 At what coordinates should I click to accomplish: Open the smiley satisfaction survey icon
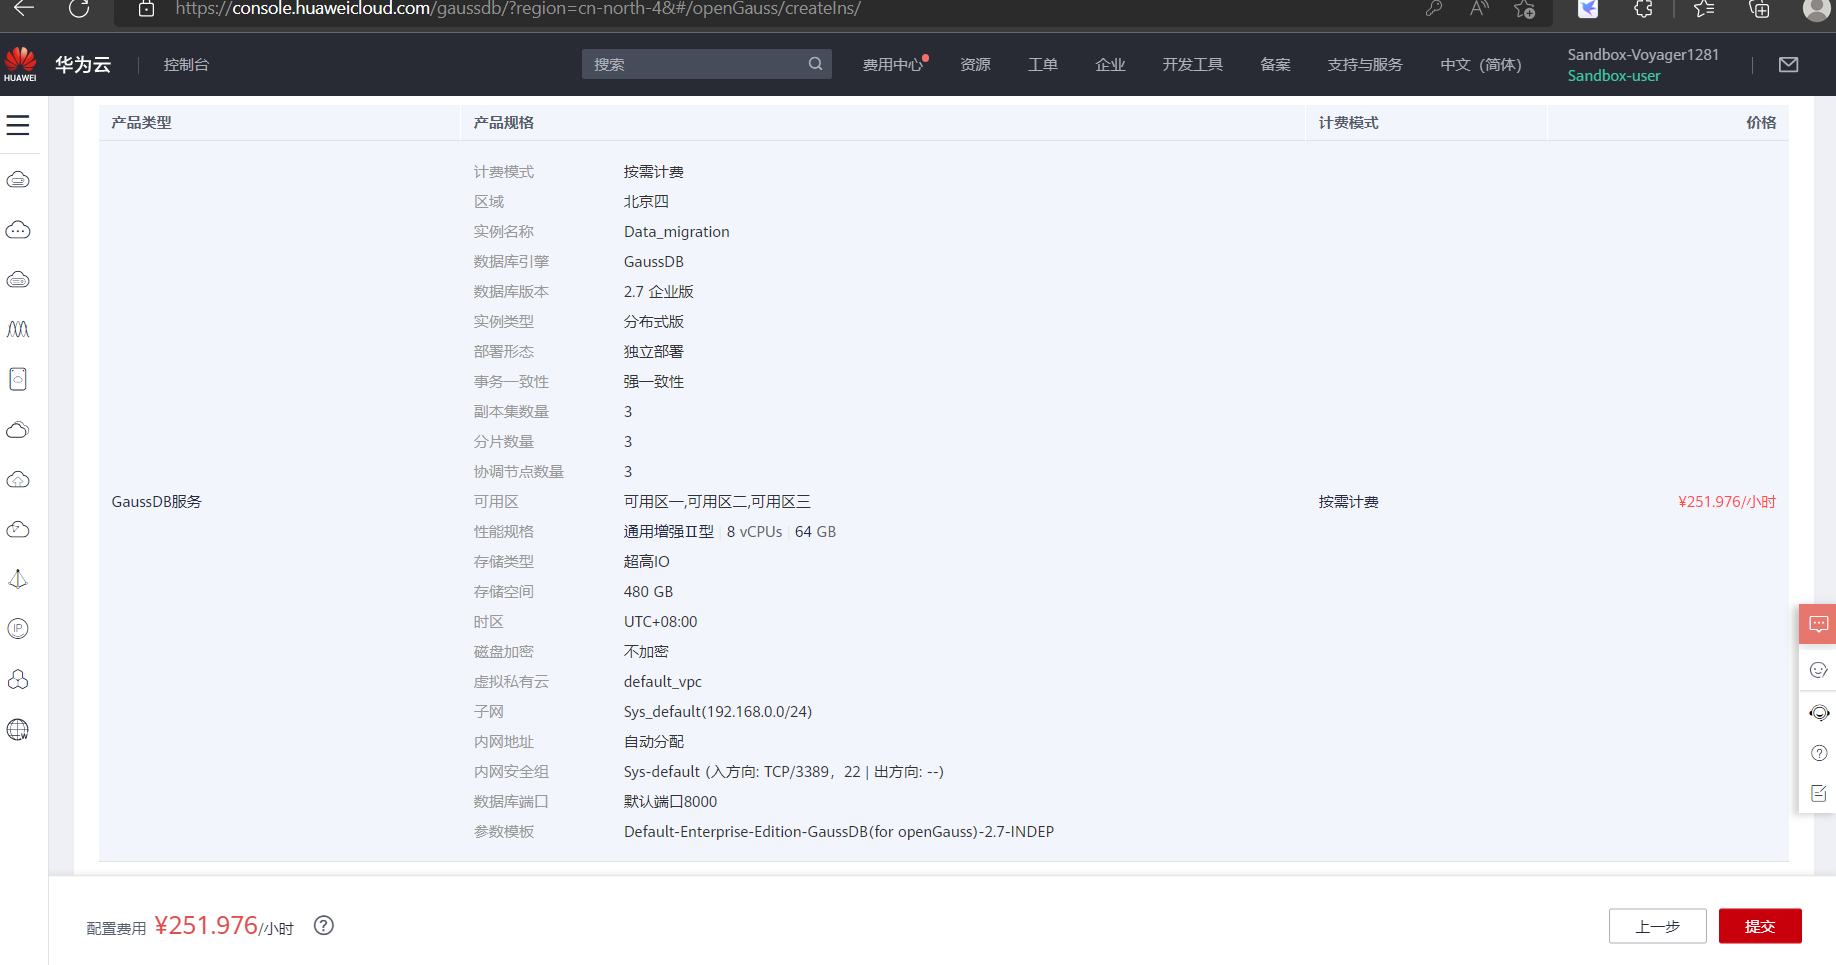(x=1819, y=670)
